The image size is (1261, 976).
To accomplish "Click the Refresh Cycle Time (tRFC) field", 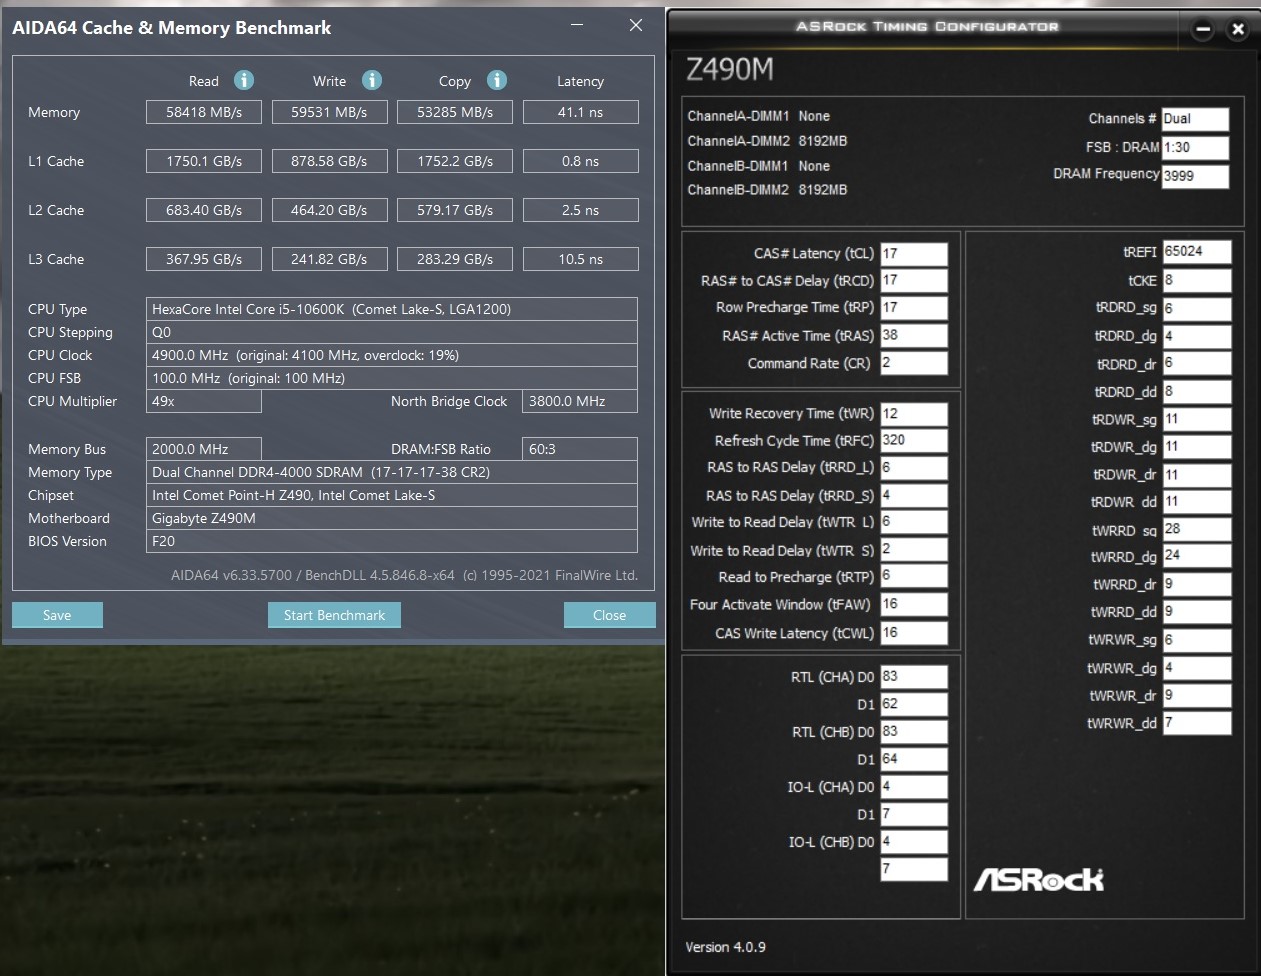I will [x=914, y=441].
